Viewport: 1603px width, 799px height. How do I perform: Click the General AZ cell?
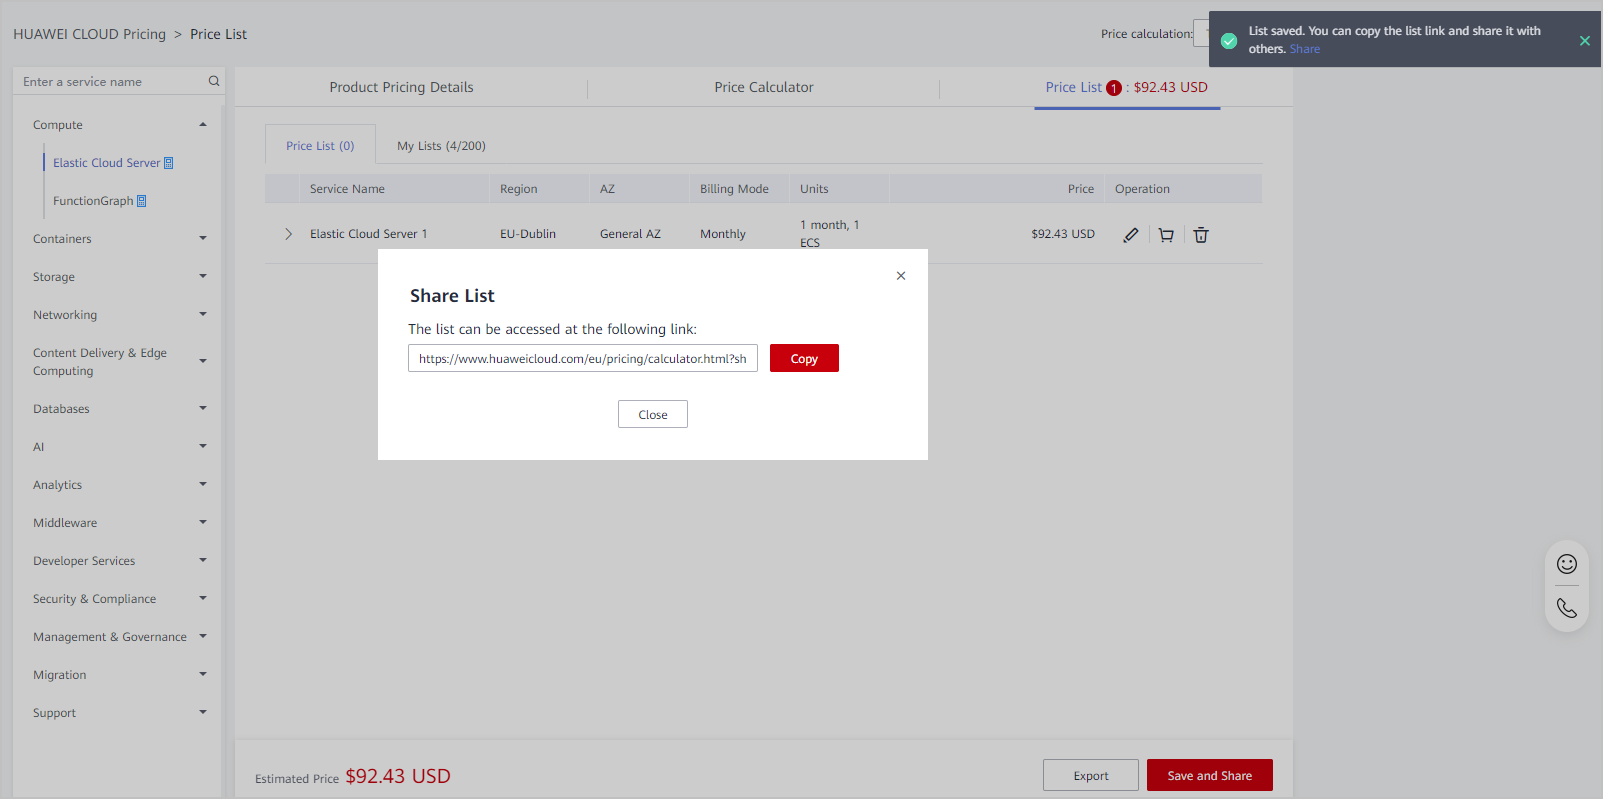(630, 234)
